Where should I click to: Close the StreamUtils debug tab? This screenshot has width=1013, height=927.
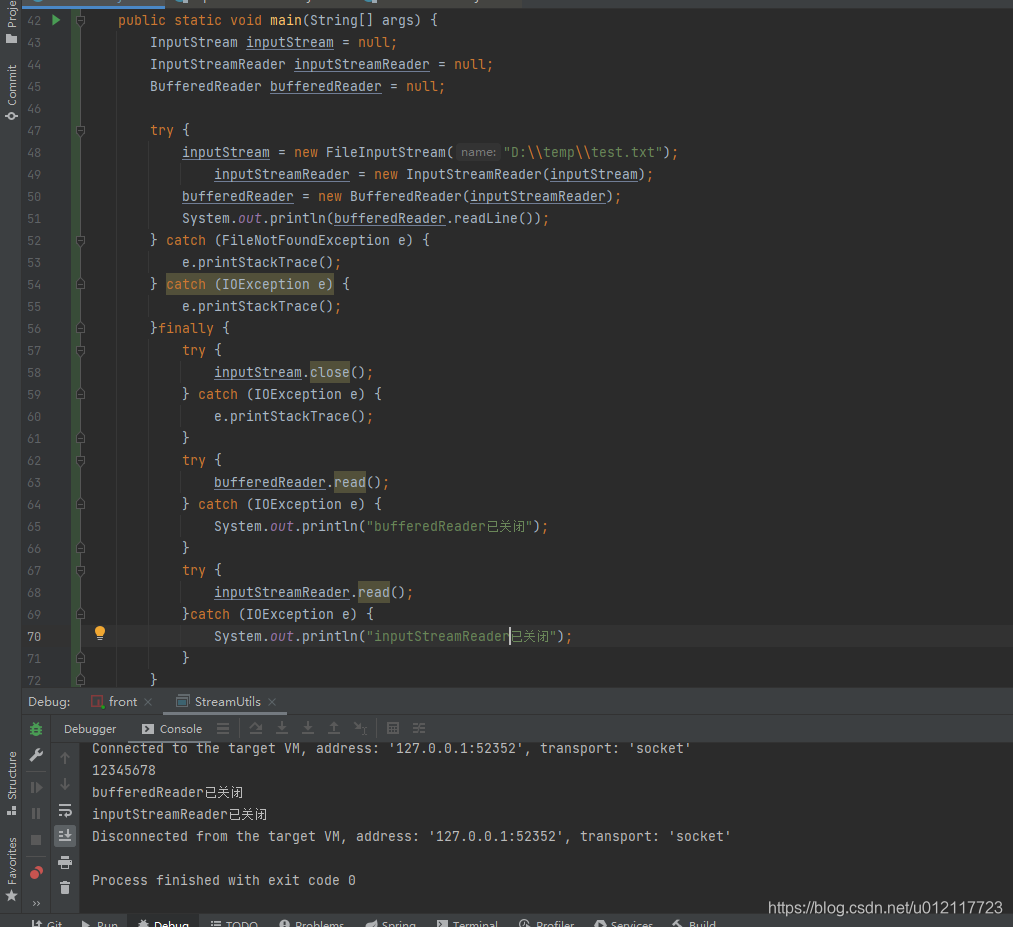(272, 702)
